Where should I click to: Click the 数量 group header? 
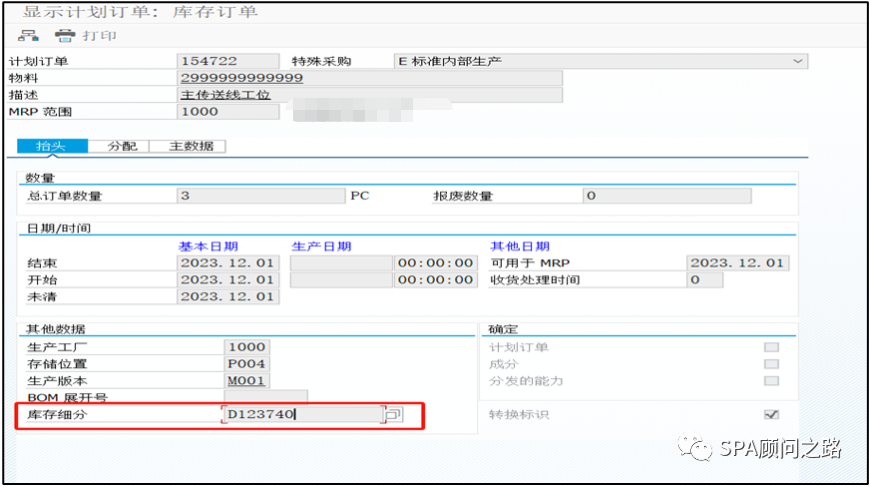click(40, 178)
